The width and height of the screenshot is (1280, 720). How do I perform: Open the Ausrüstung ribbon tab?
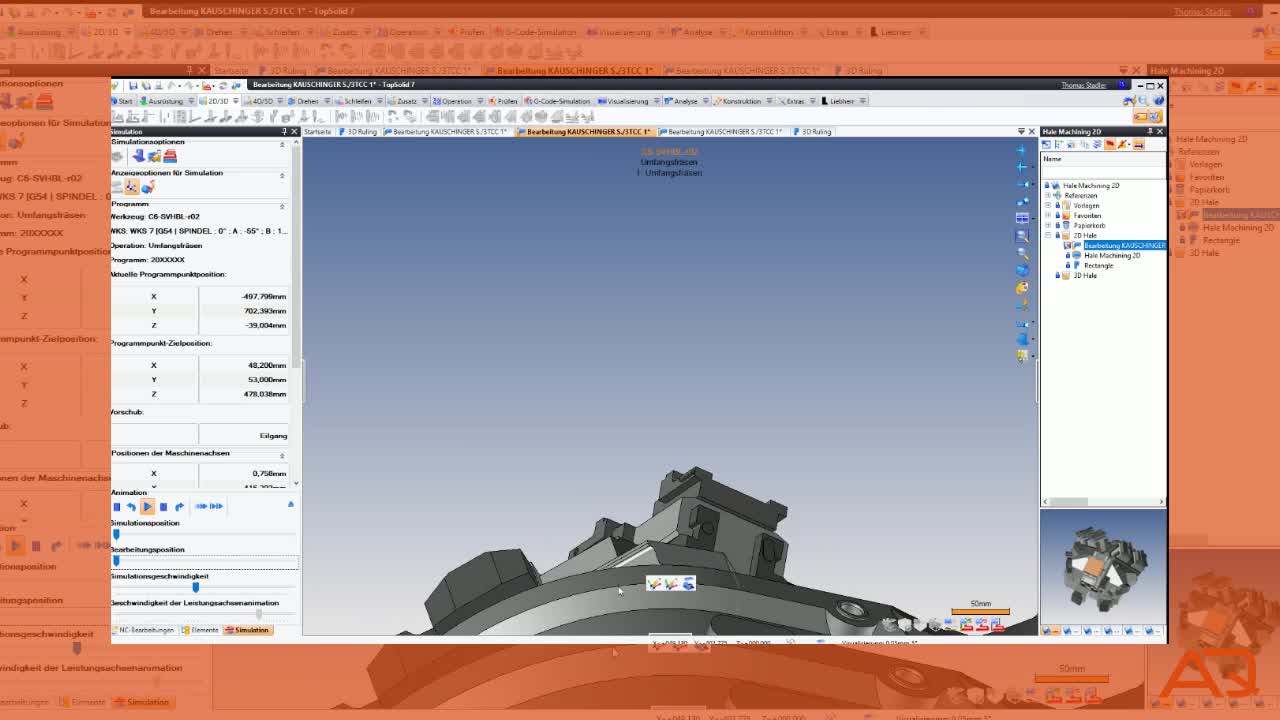pos(162,101)
